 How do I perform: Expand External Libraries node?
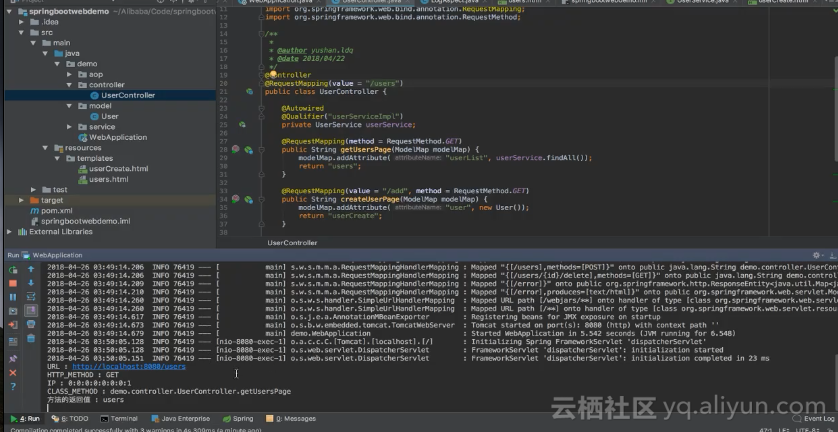tap(9, 232)
